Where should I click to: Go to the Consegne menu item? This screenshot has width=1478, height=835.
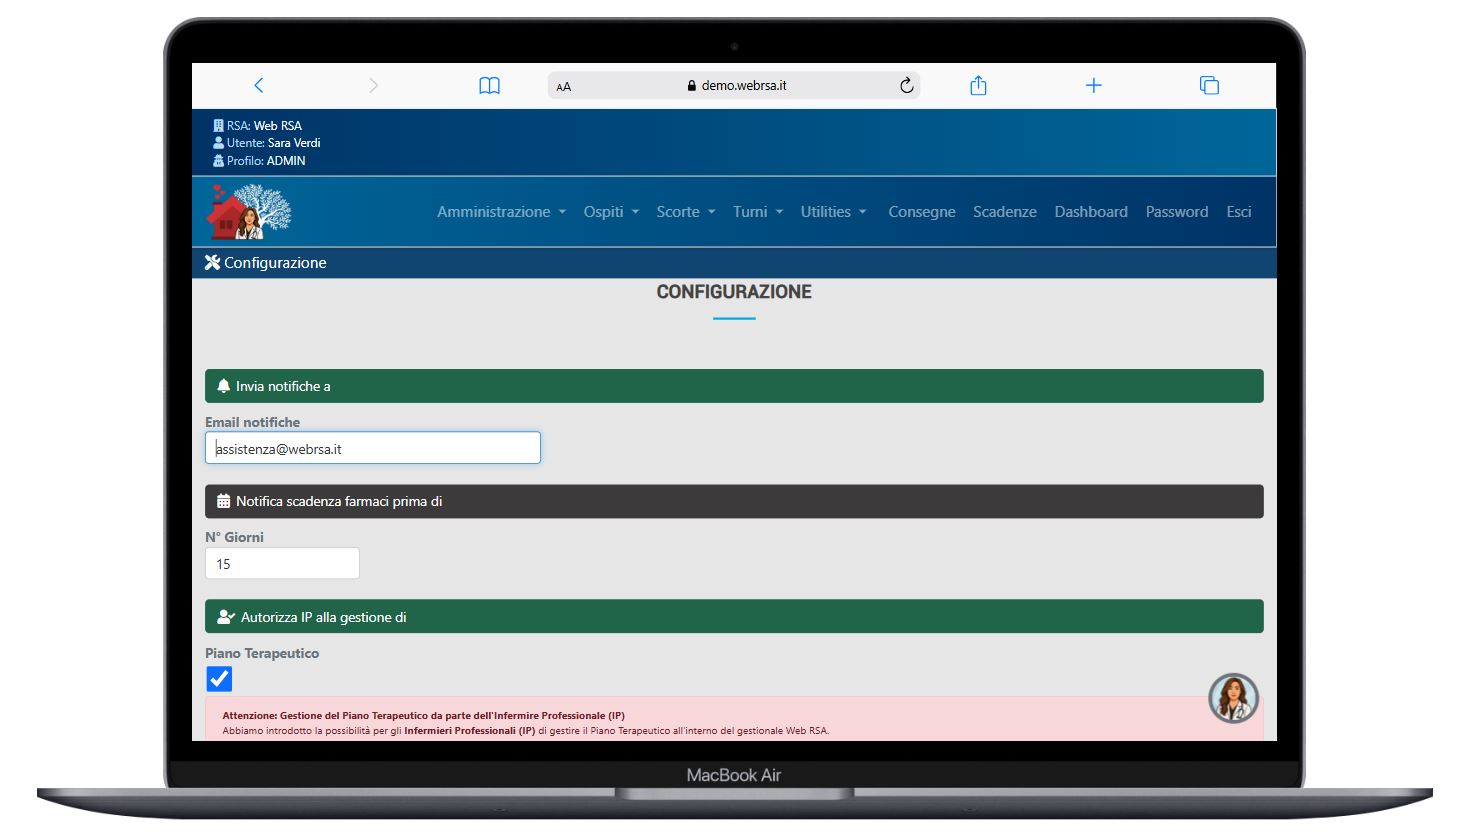pos(921,212)
